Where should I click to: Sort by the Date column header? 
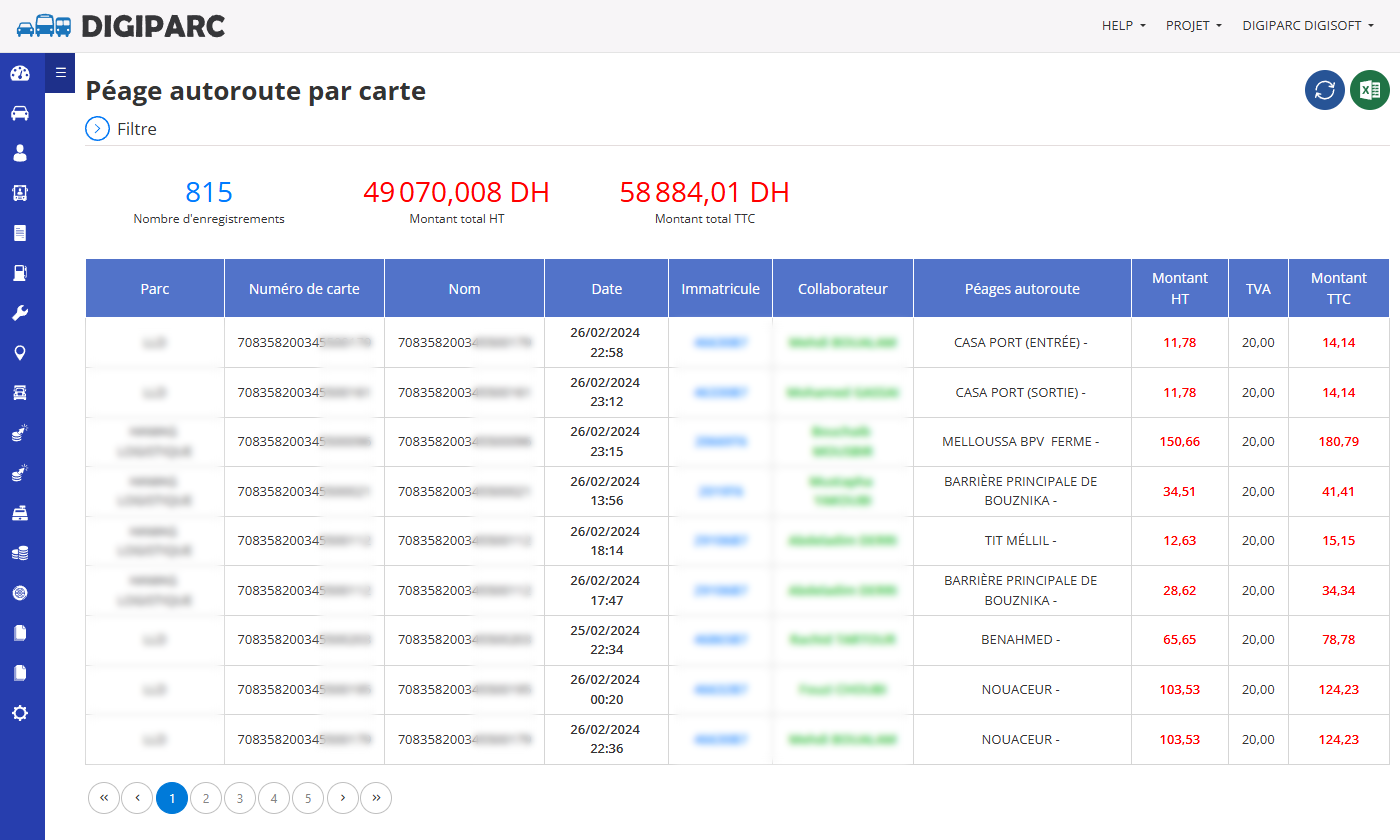point(607,289)
